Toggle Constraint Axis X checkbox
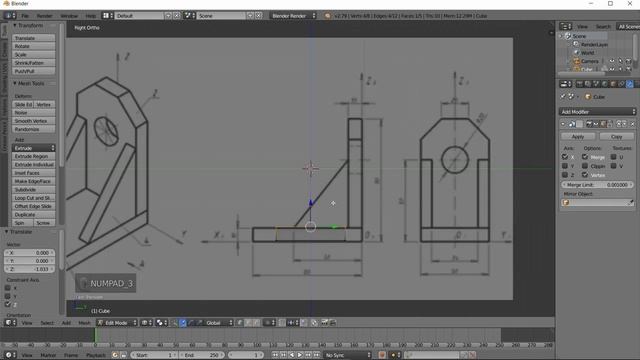Image resolution: width=640 pixels, height=360 pixels. [8, 288]
